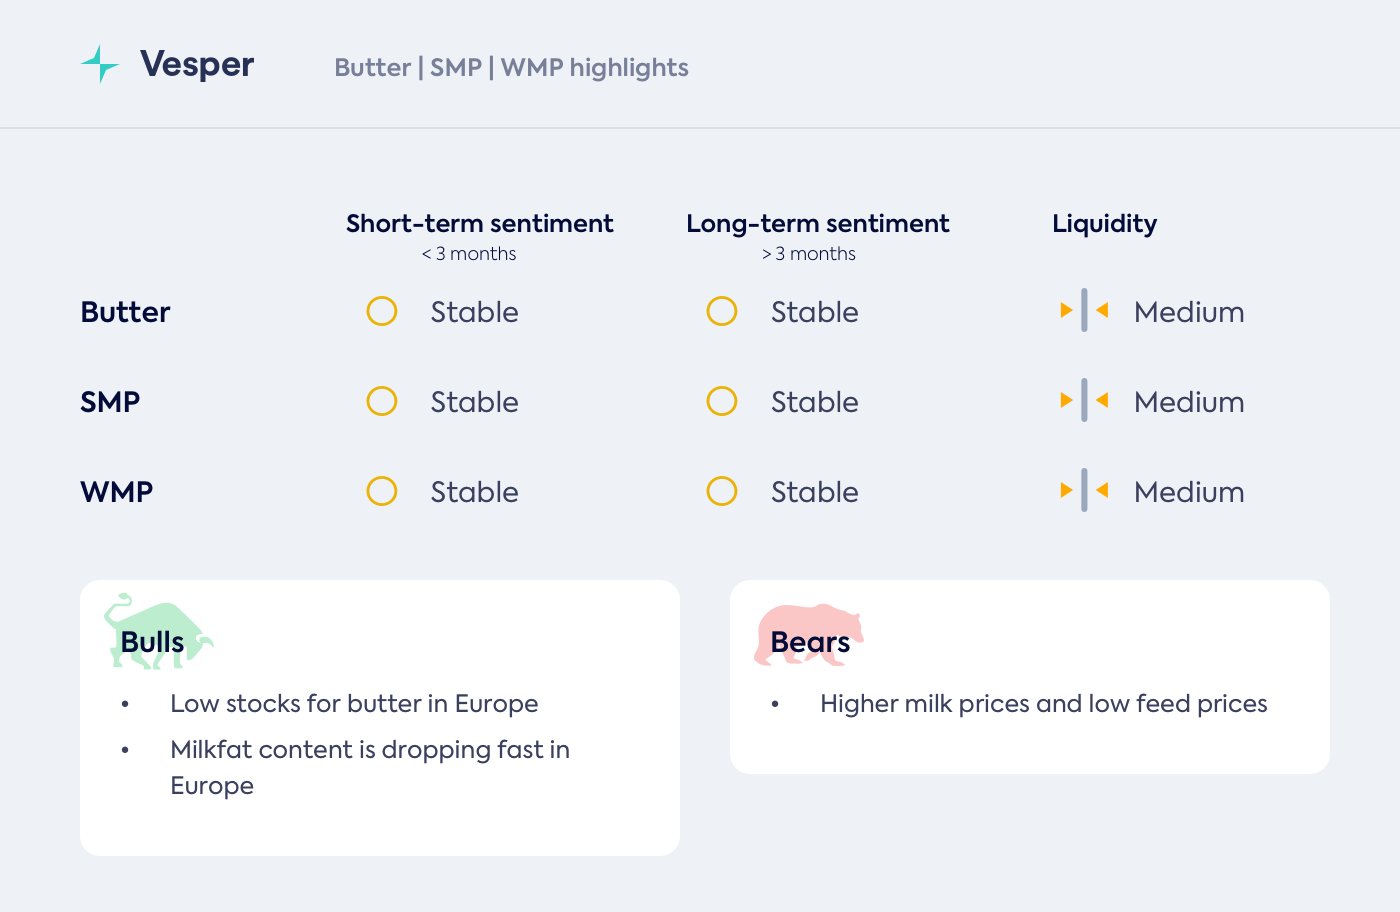The width and height of the screenshot is (1400, 912).
Task: Click Butter long-term stable circle icon
Action: point(722,311)
